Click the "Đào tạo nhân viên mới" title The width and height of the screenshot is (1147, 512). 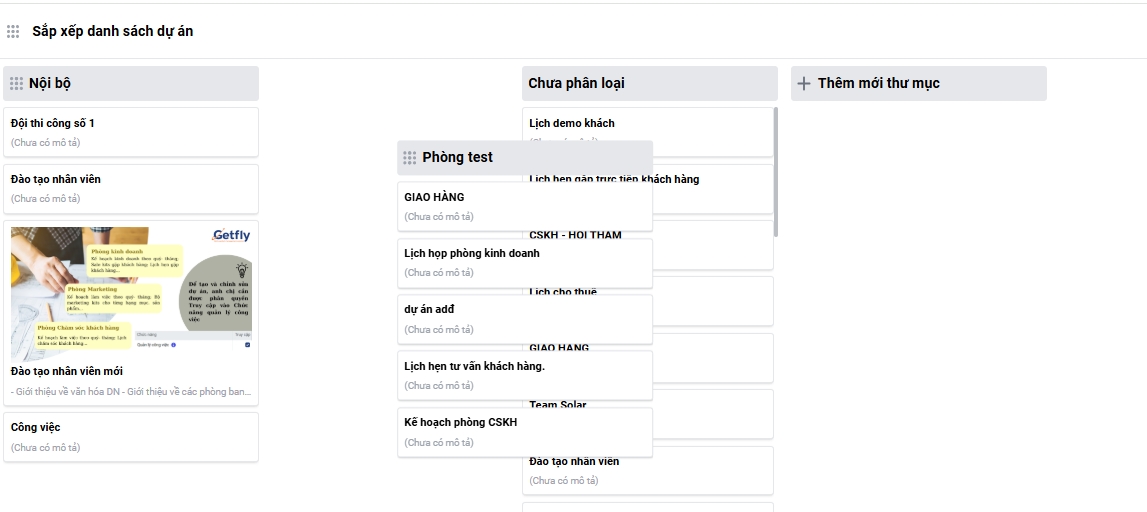(67, 372)
